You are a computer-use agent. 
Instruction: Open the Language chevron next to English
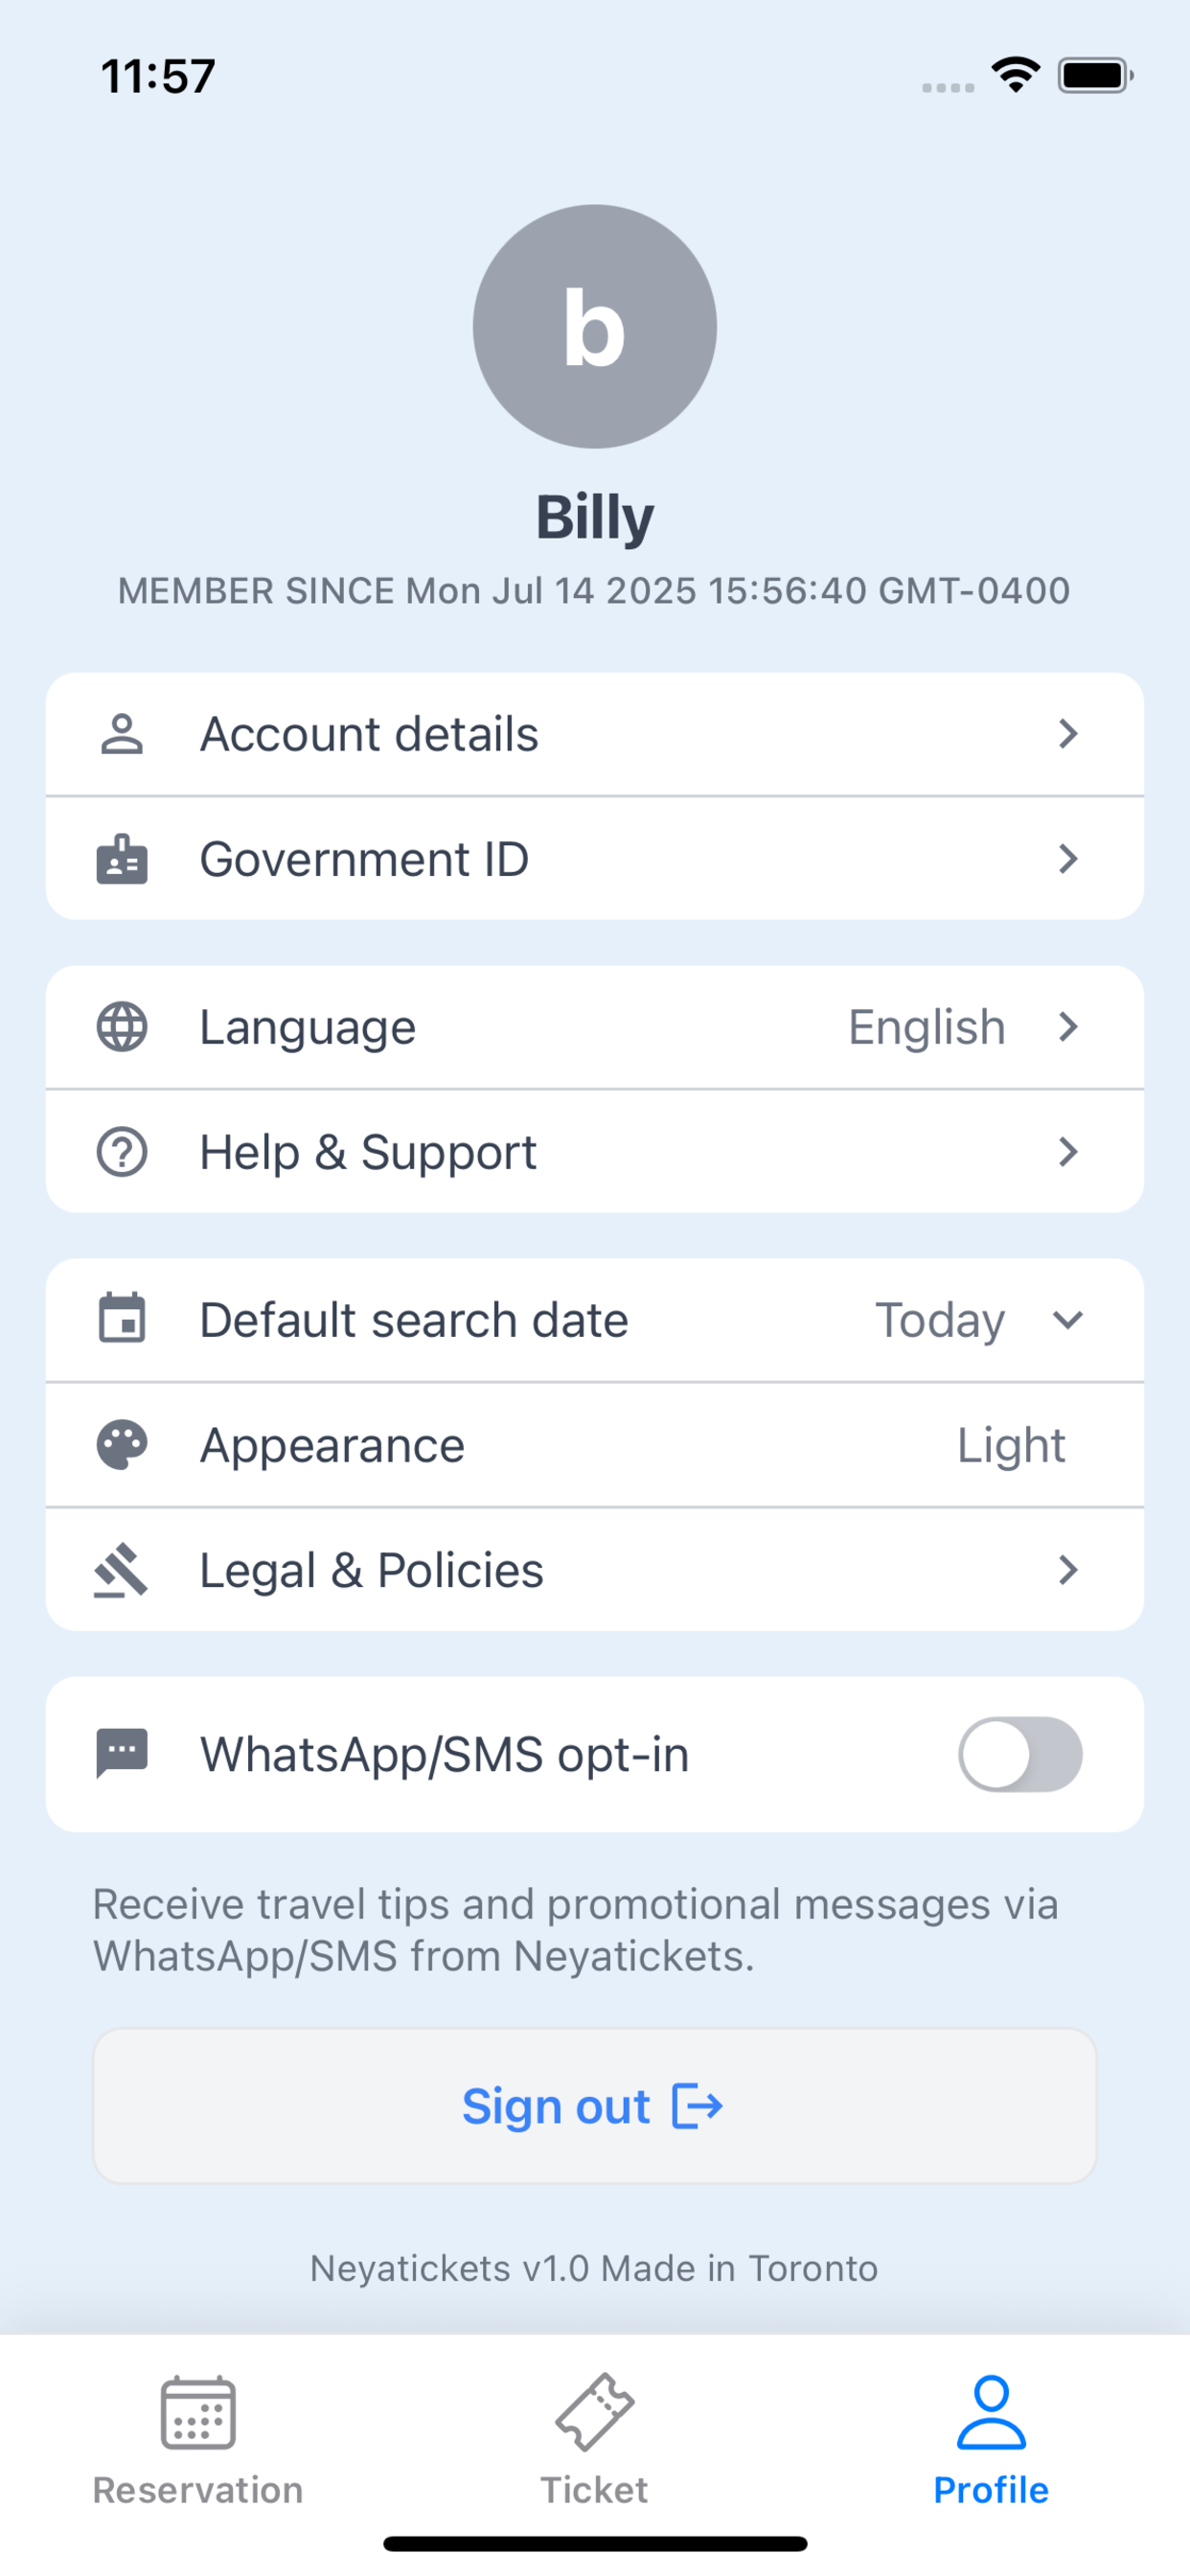[1067, 1027]
